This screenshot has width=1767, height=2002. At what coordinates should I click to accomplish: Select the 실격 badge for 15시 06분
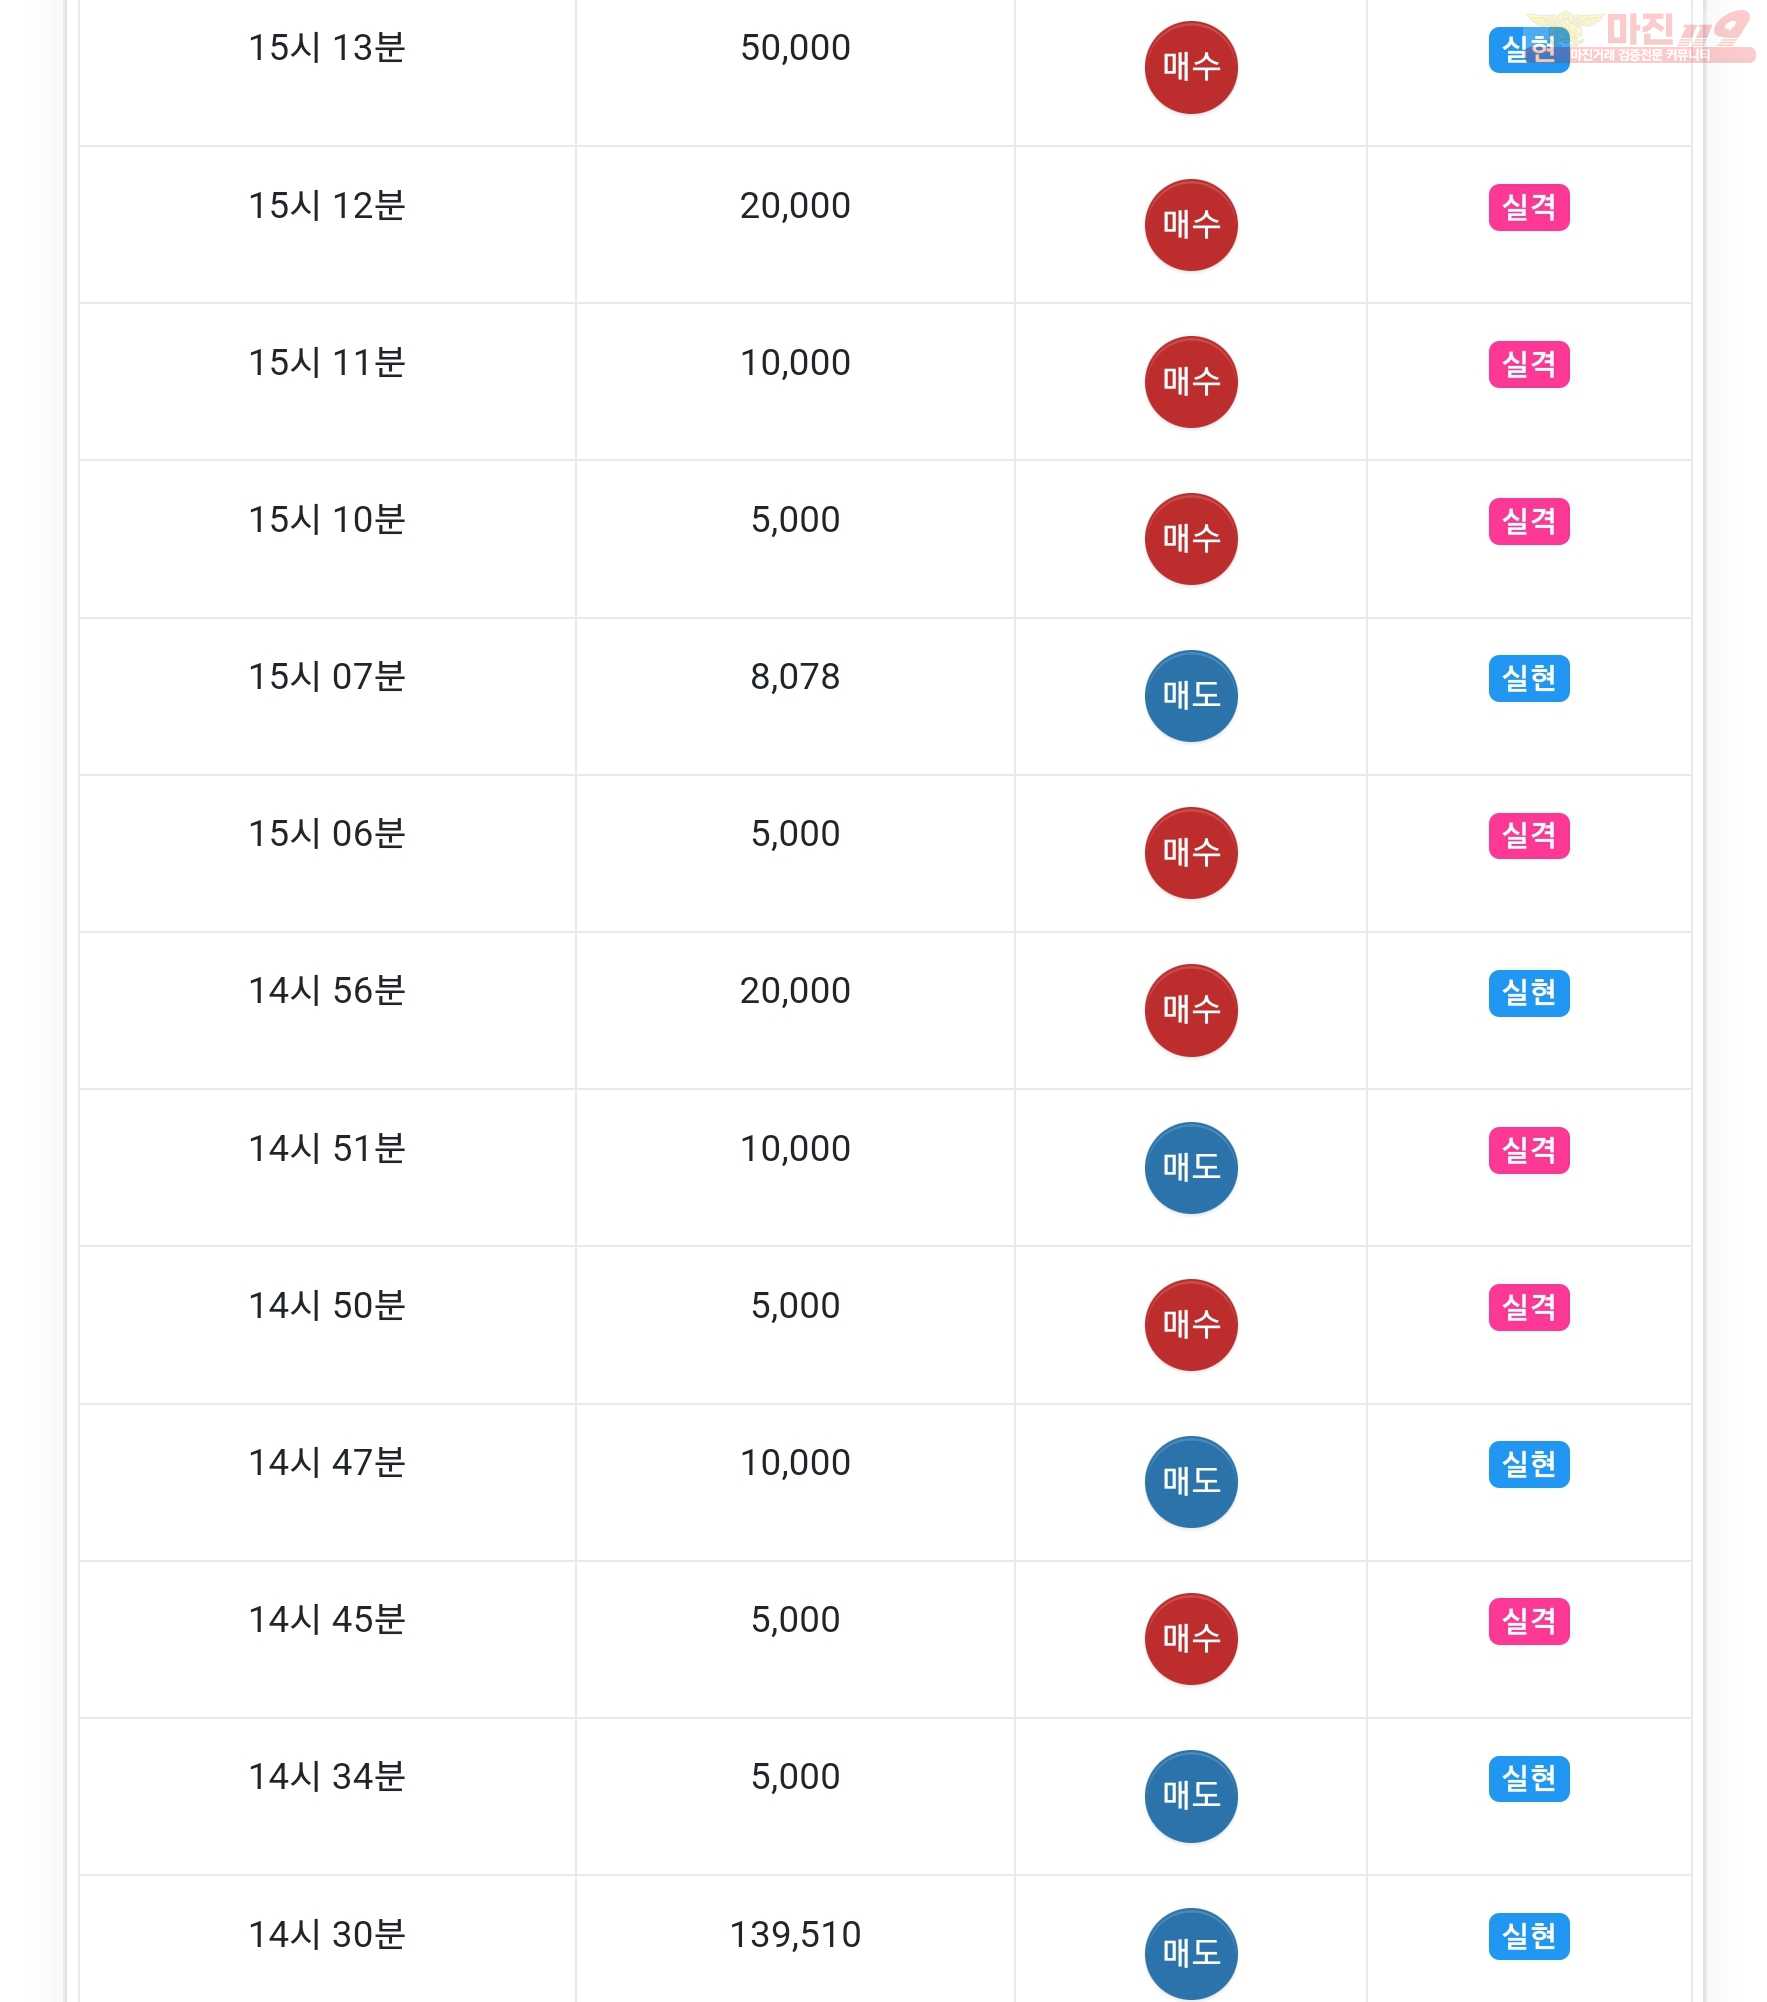point(1528,835)
